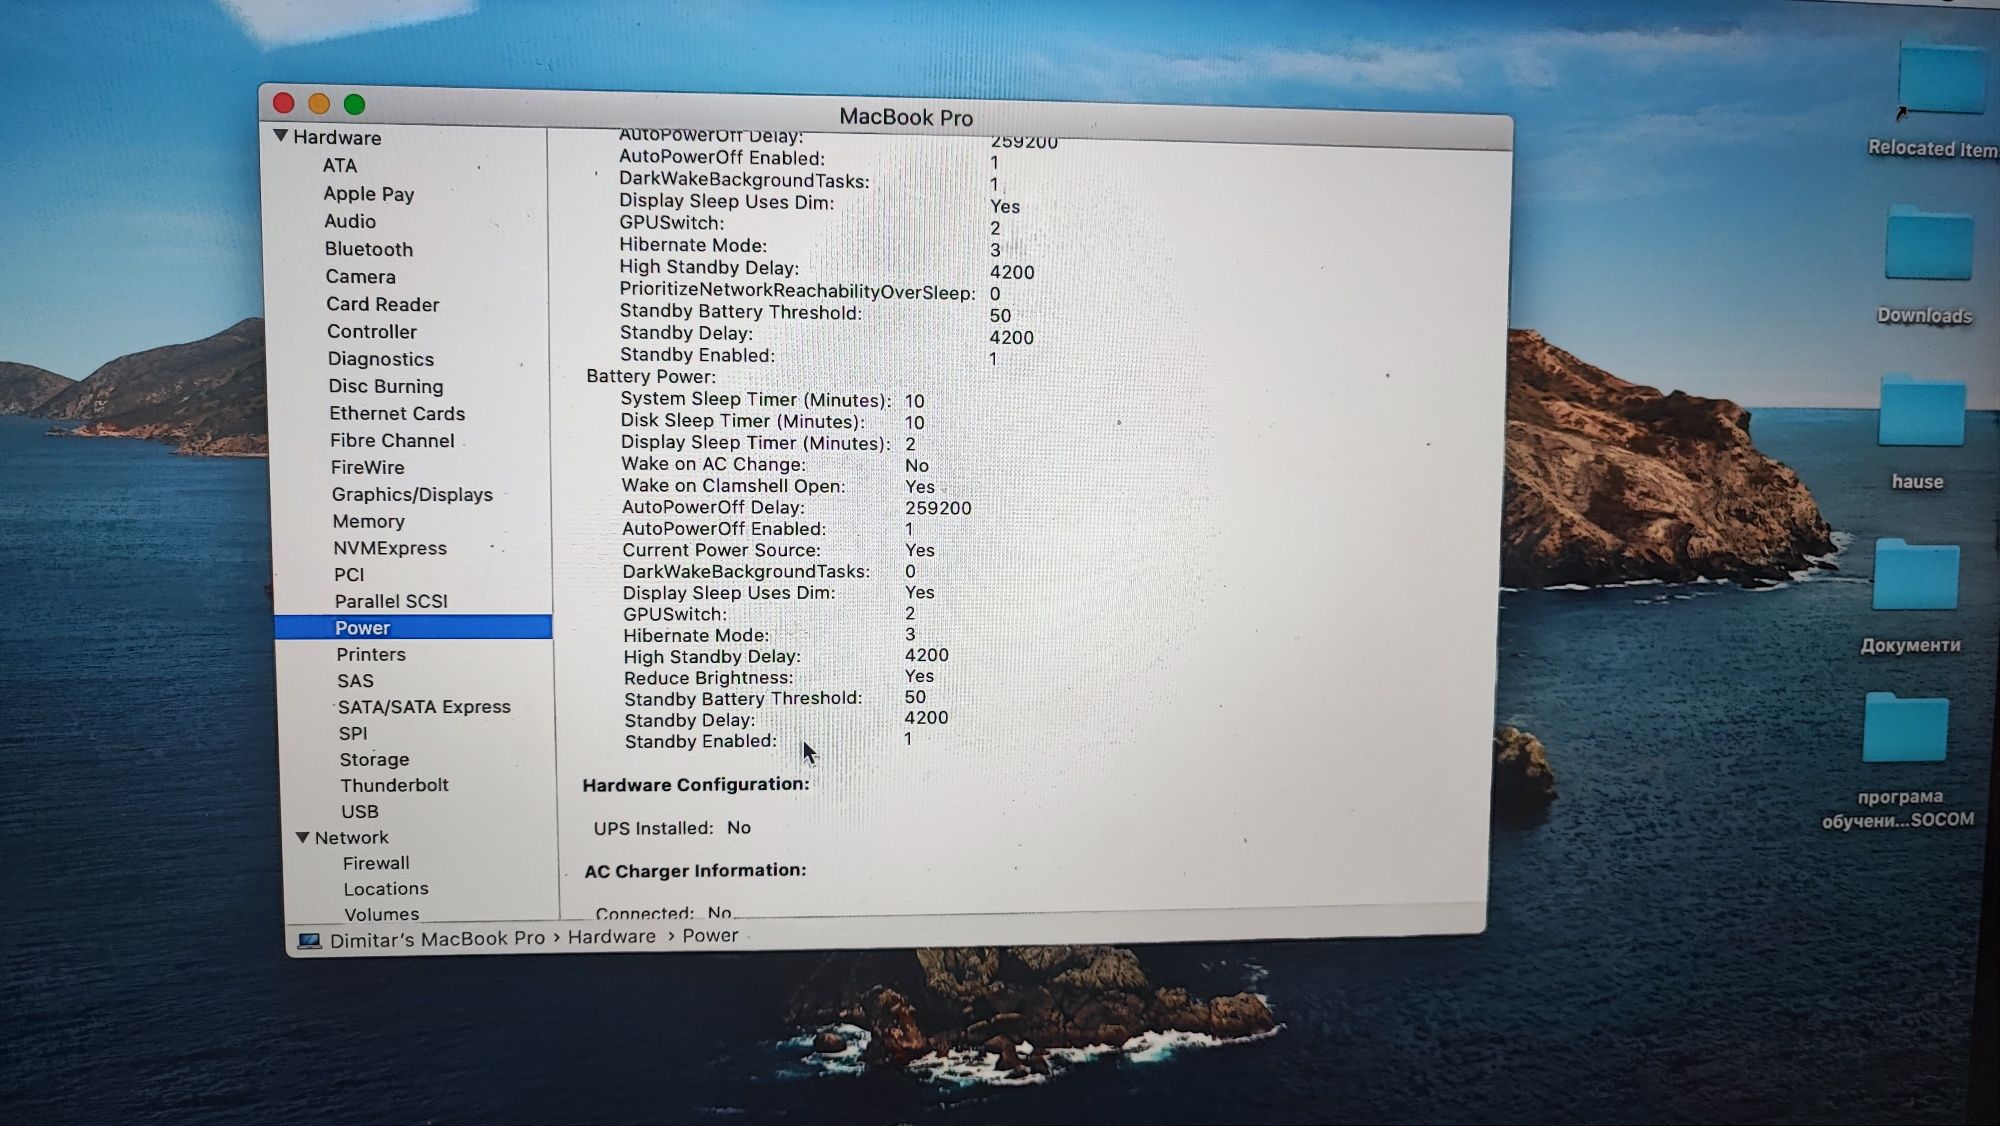Open the Storage hardware entry

coord(374,759)
